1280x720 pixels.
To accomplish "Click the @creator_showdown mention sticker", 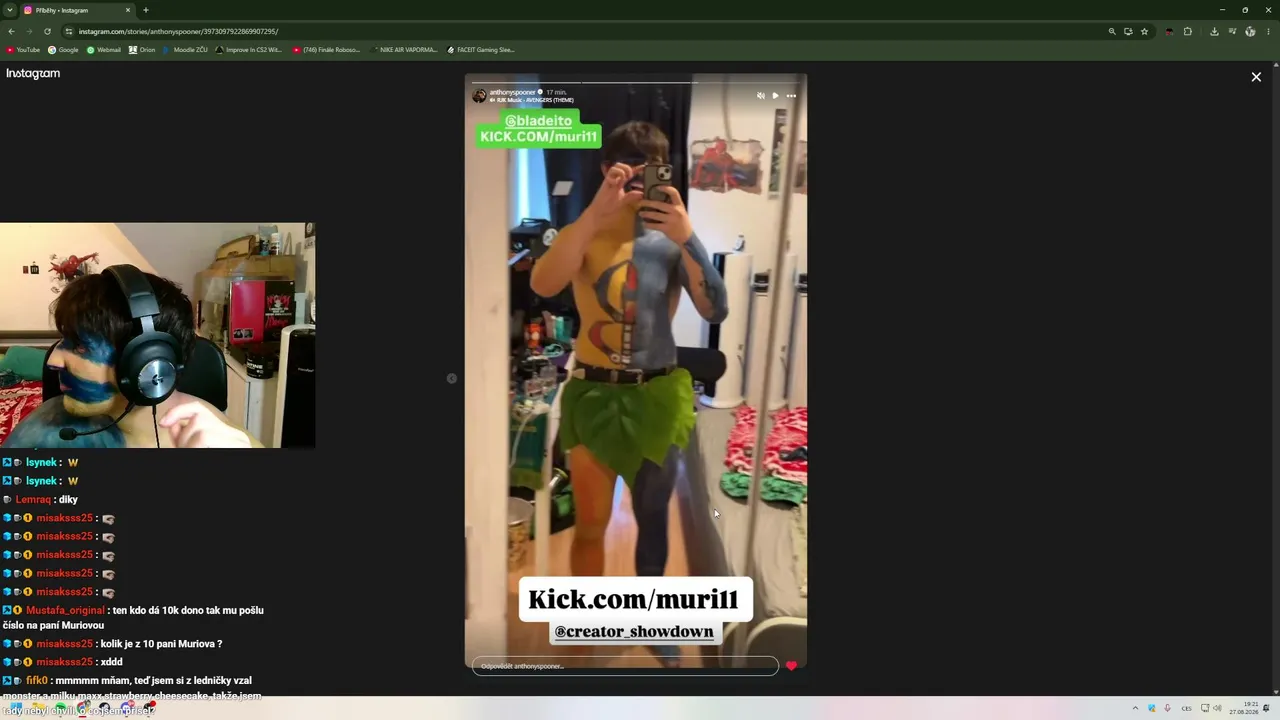I will 634,632.
